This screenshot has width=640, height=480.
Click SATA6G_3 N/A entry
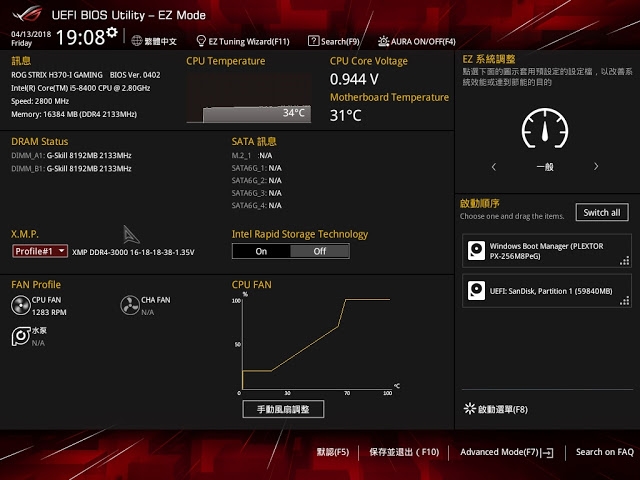pos(257,193)
